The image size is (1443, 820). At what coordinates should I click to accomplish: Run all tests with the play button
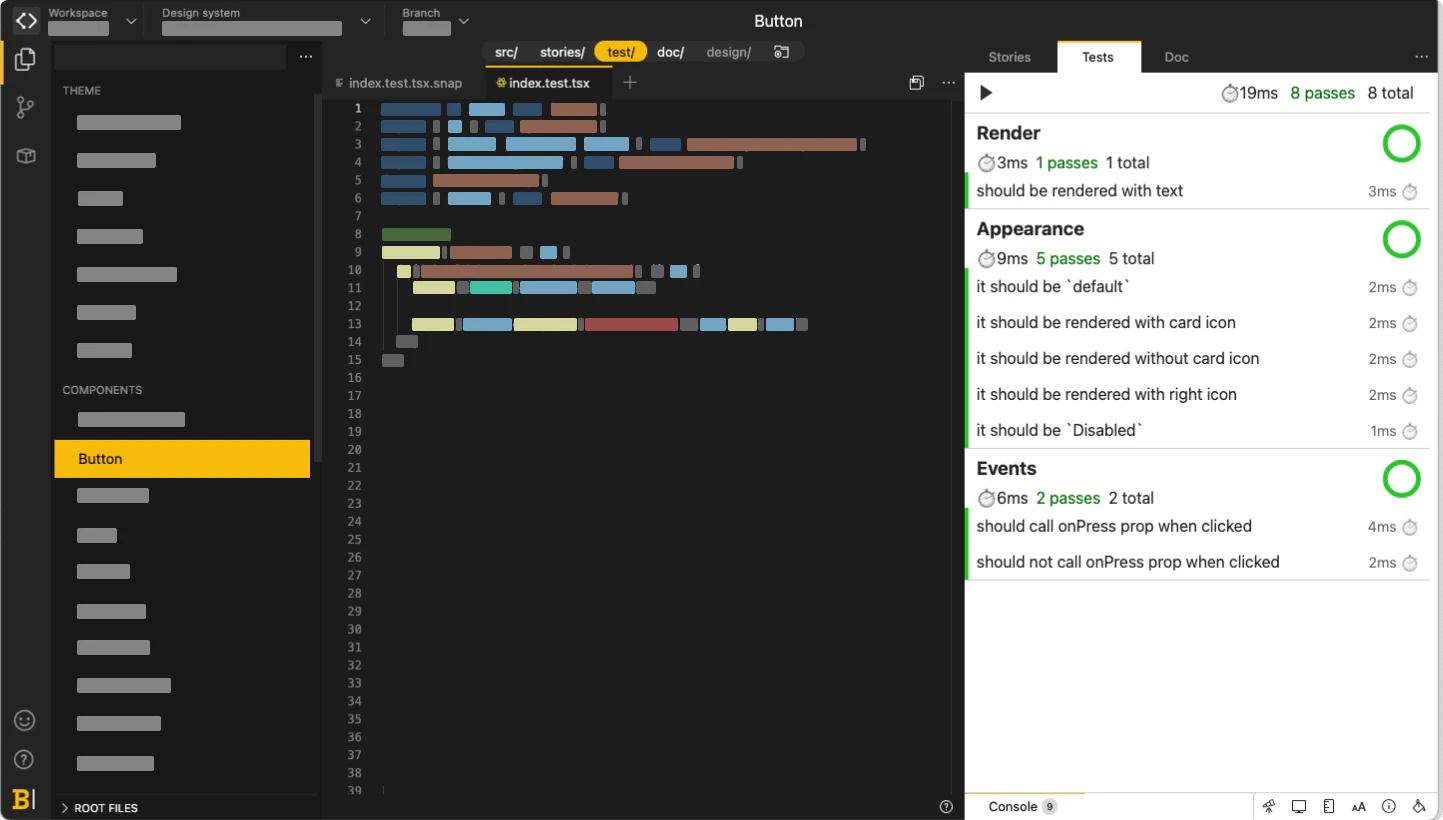[x=986, y=92]
